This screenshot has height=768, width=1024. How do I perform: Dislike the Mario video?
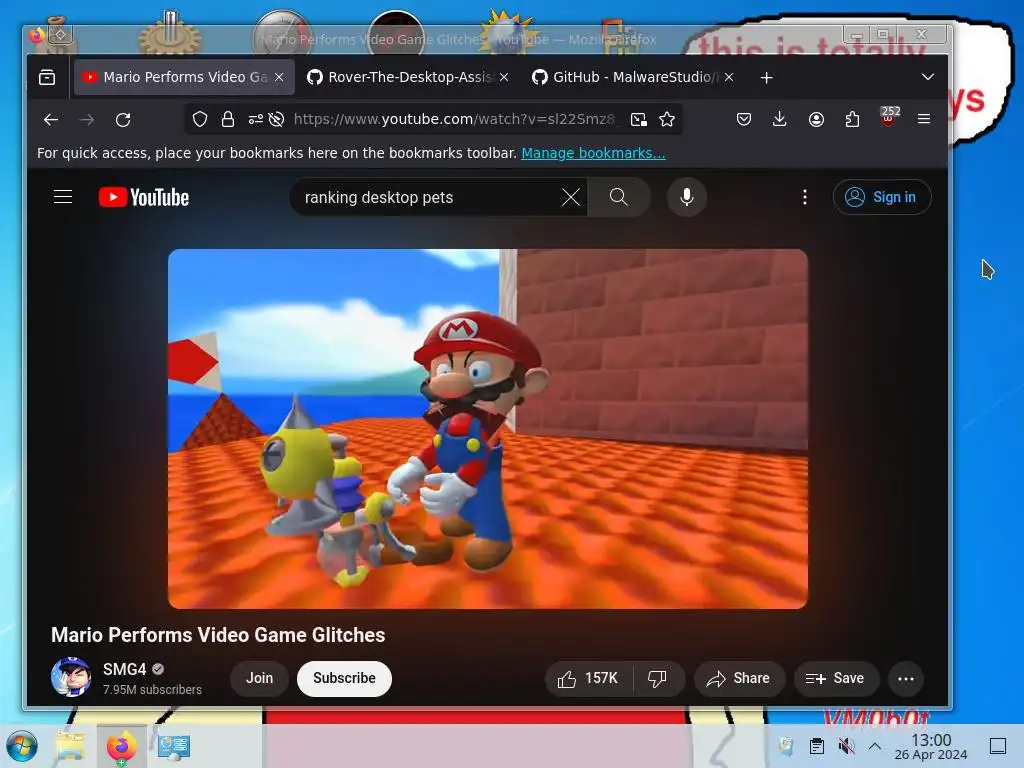658,679
